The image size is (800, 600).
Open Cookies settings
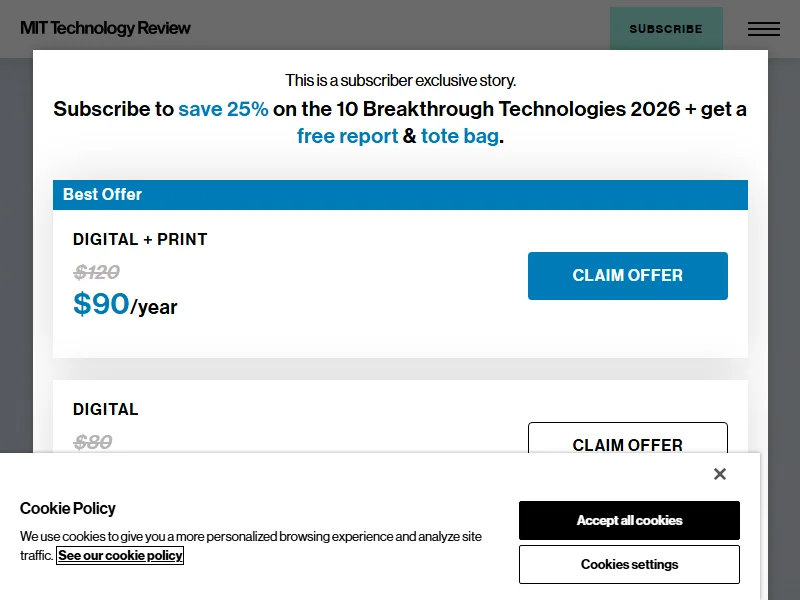click(629, 564)
